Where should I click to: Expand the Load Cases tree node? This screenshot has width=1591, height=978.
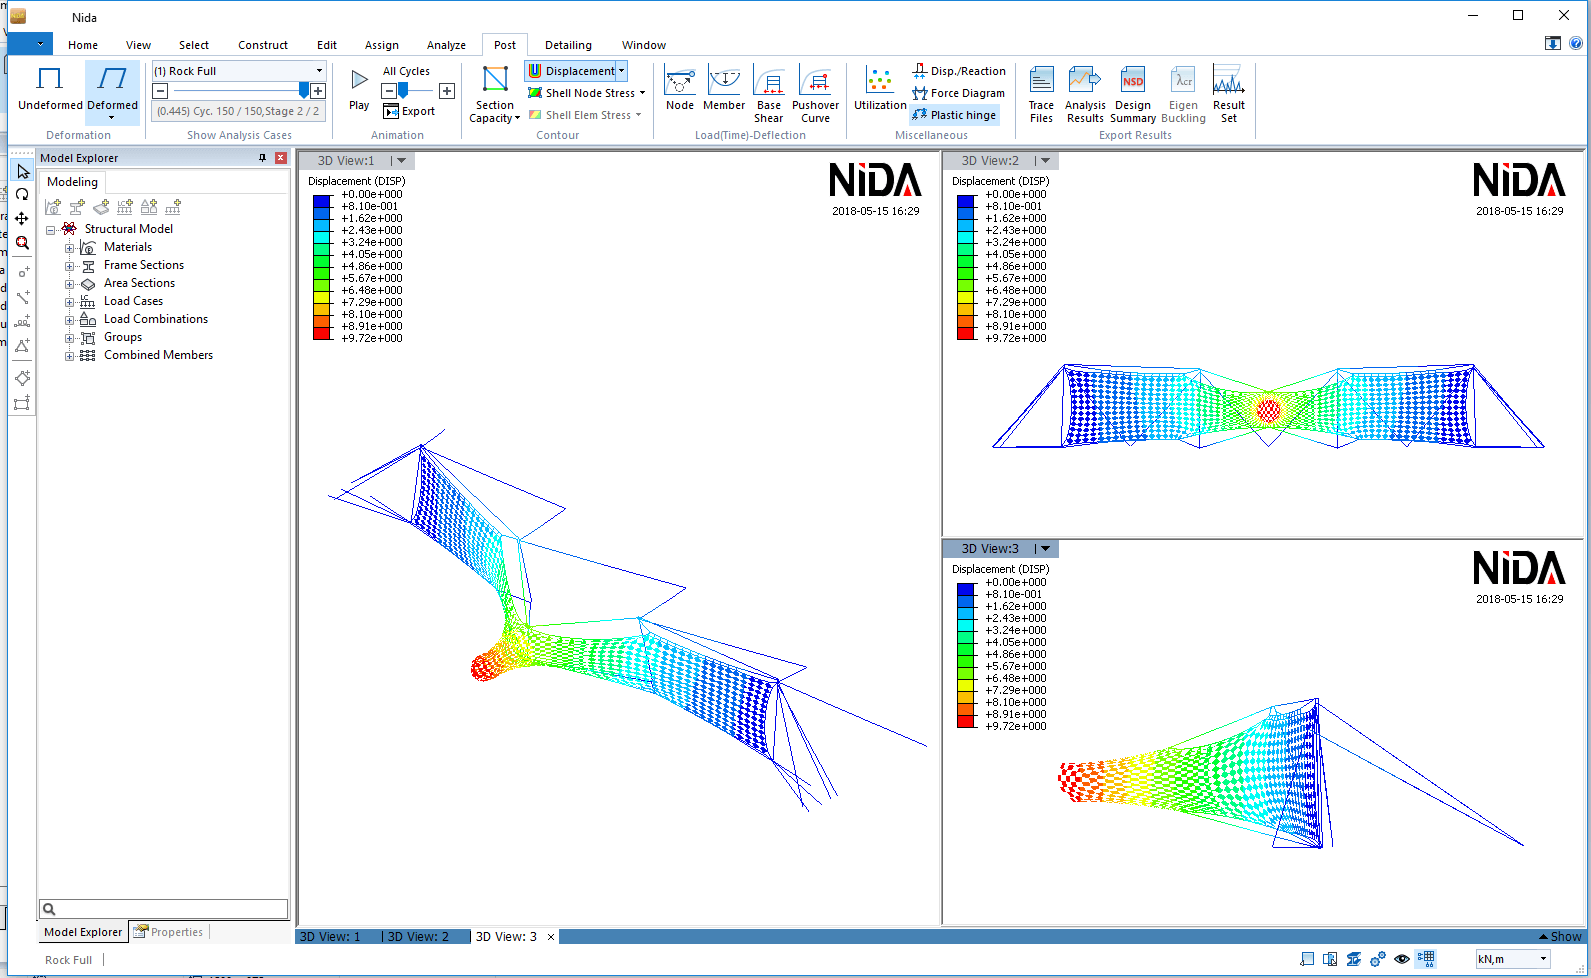coord(69,302)
